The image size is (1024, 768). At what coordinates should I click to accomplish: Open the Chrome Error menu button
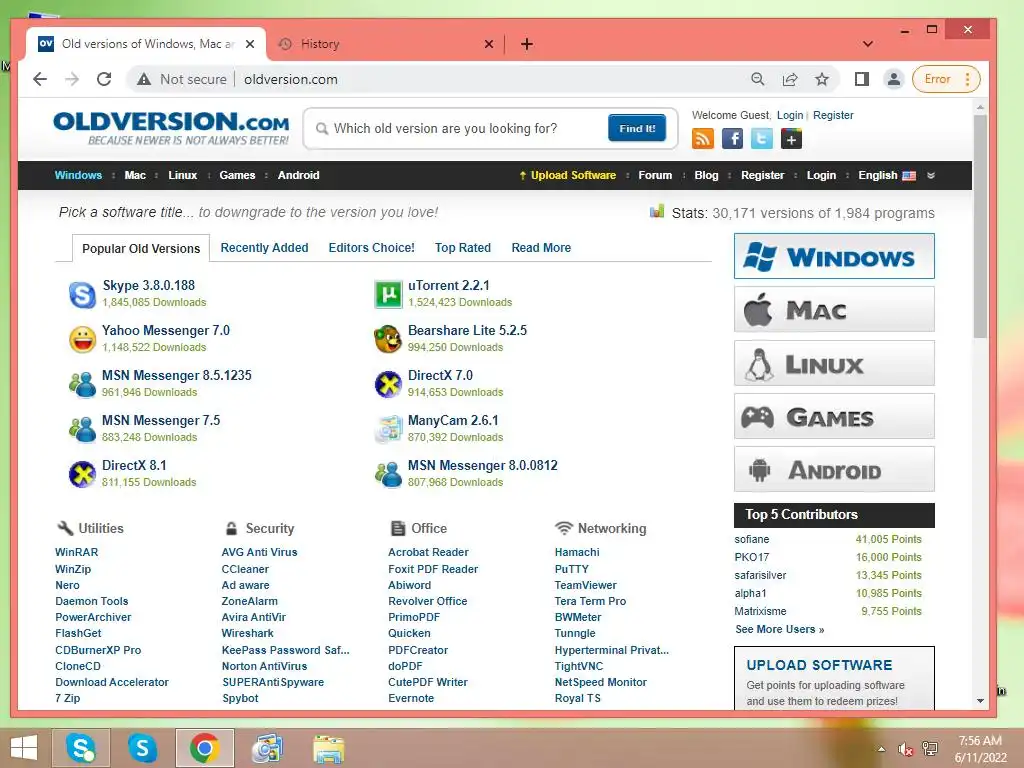[x=946, y=79]
